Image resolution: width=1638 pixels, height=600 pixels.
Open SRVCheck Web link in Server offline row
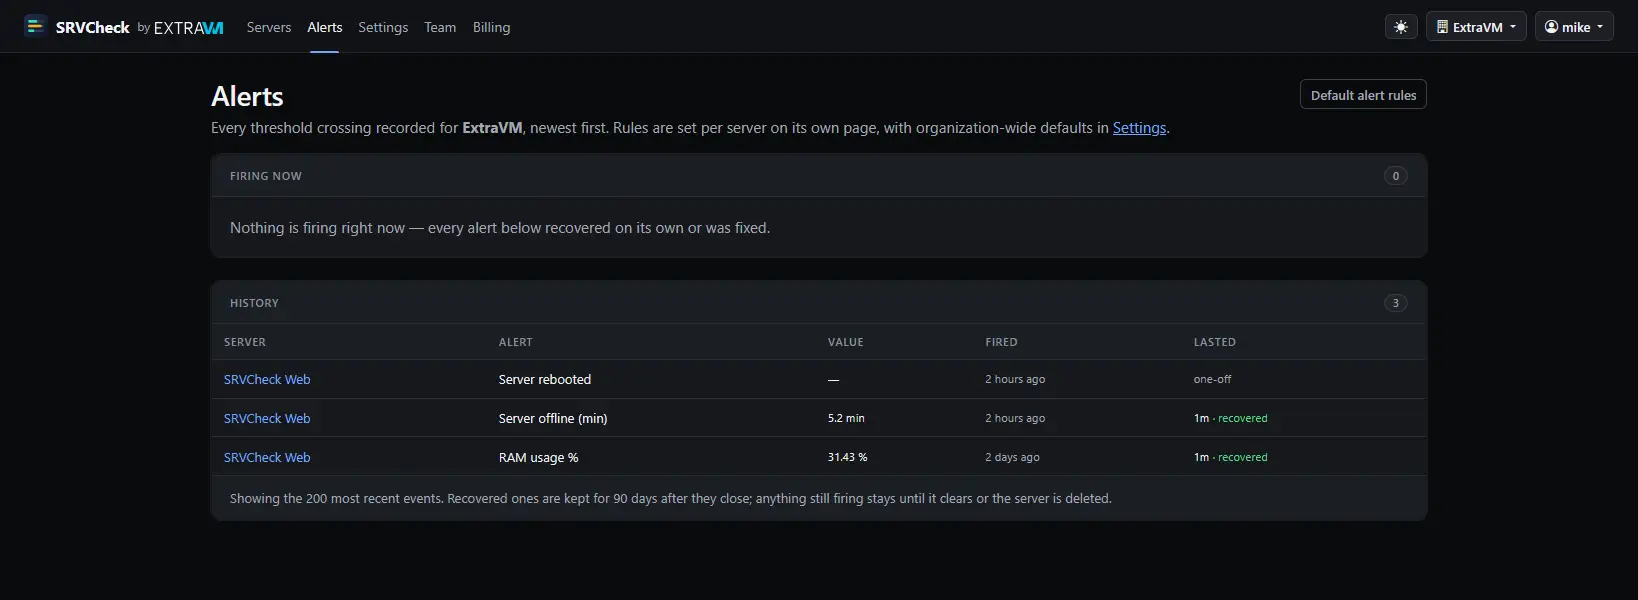tap(267, 418)
